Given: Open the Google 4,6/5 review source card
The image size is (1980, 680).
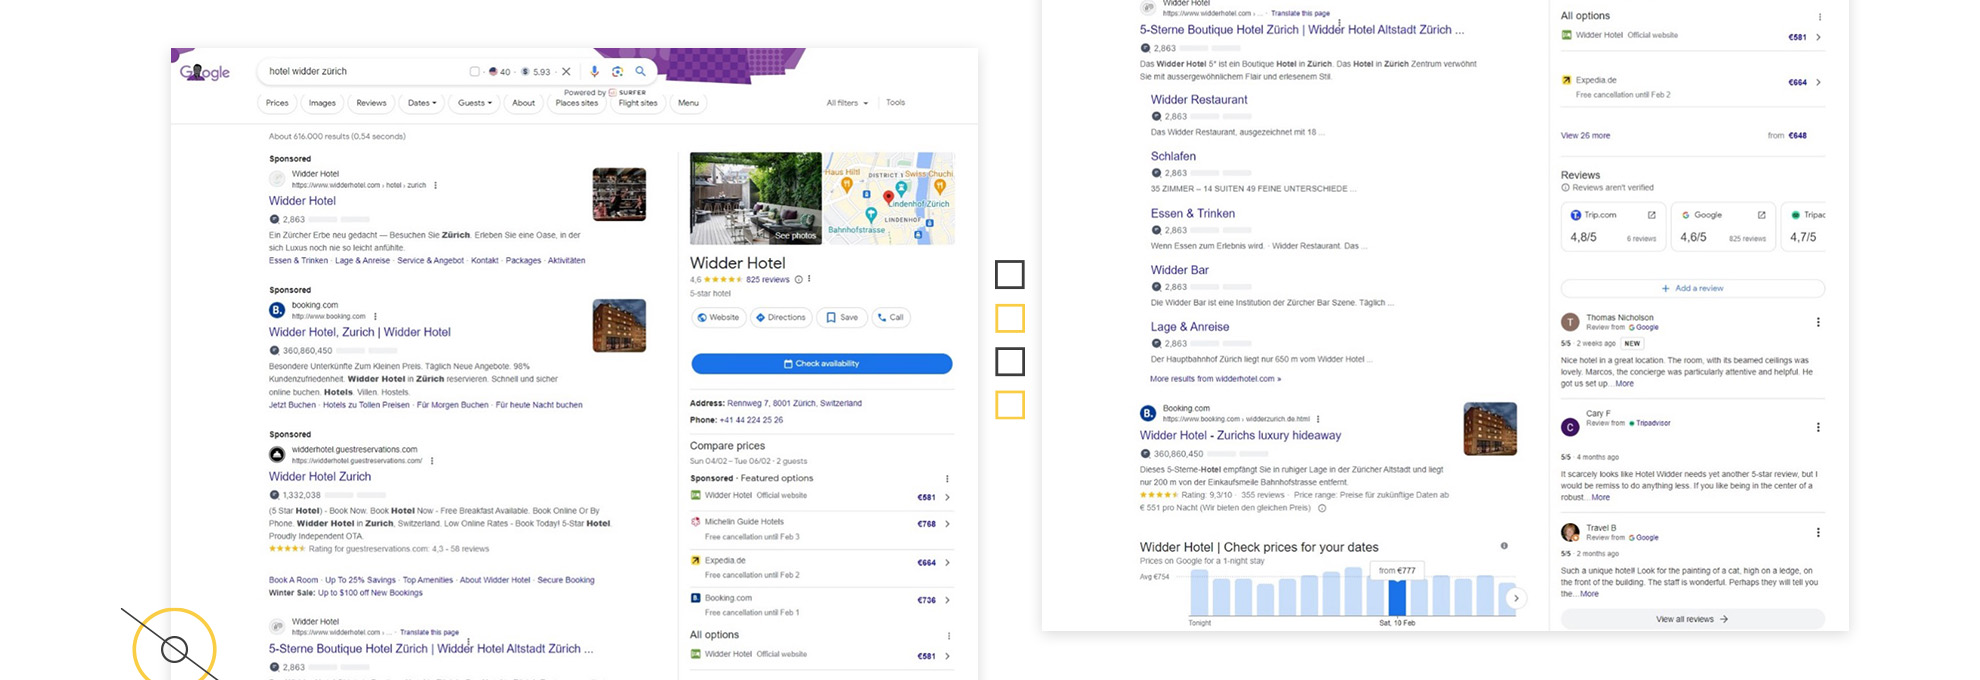Looking at the screenshot, I should [1724, 227].
